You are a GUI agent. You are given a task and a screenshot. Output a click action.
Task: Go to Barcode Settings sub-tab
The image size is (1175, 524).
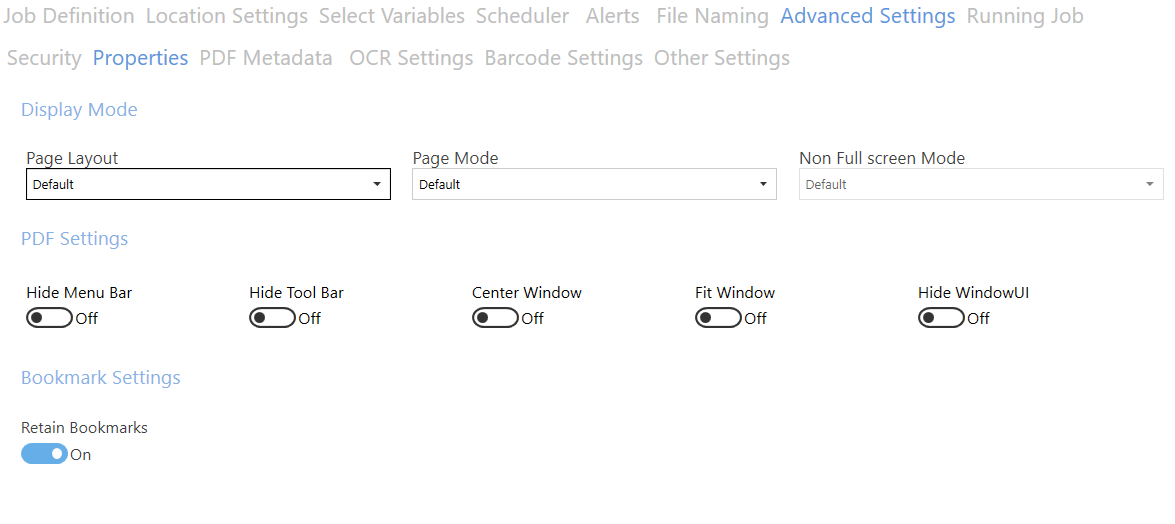point(563,58)
